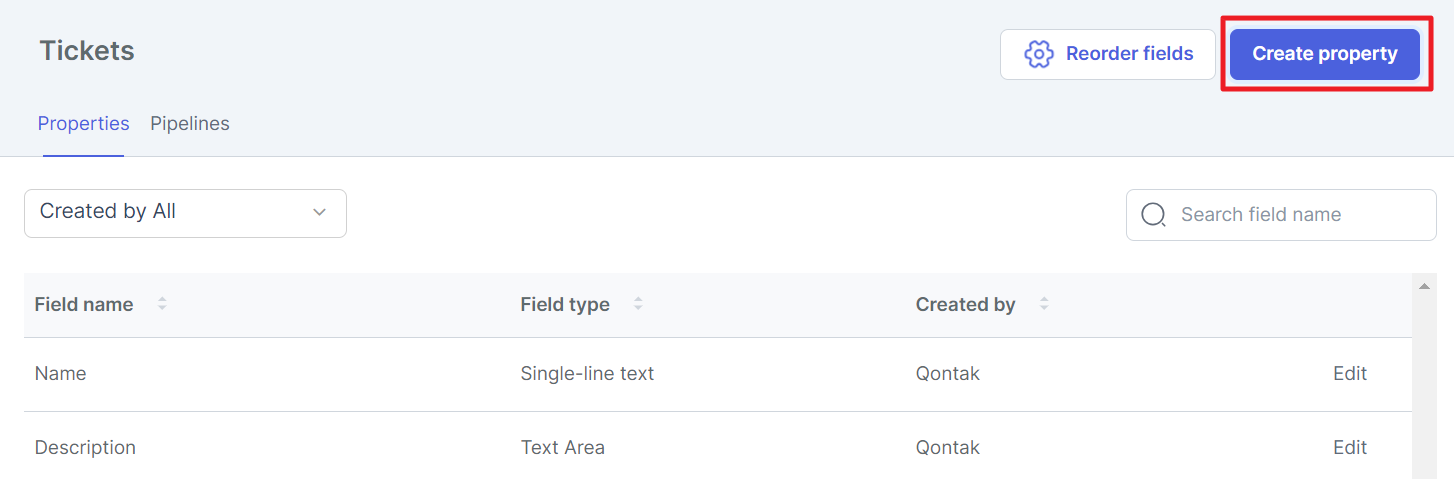Click the scrollbar up arrow

coord(1423,287)
